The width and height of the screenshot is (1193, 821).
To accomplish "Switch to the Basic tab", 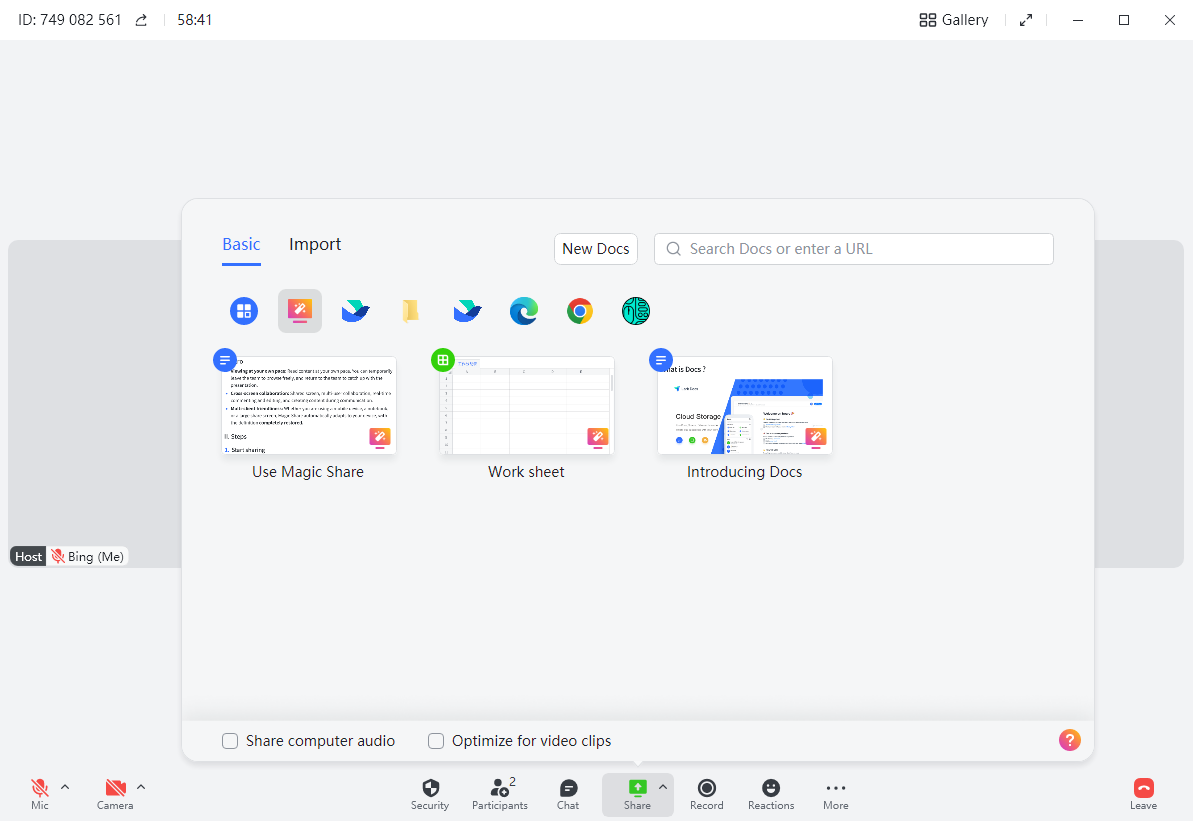I will tap(241, 245).
